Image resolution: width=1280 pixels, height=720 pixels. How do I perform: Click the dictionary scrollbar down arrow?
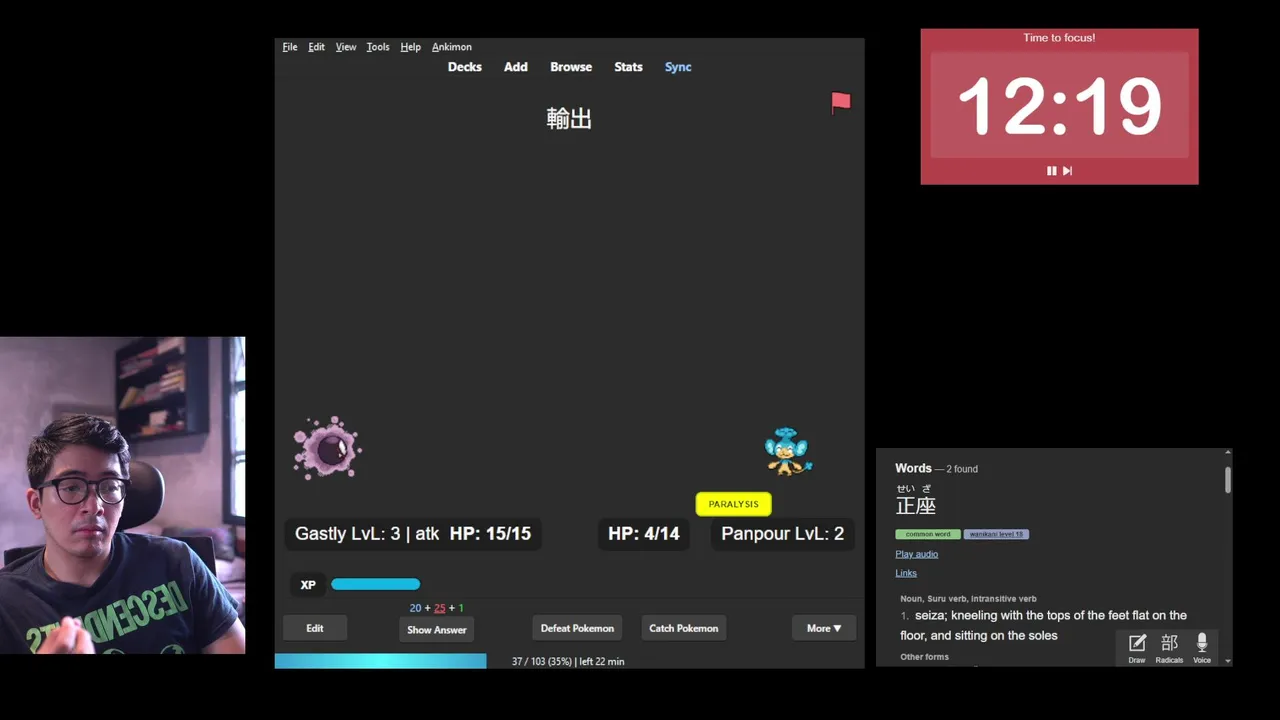click(1228, 661)
